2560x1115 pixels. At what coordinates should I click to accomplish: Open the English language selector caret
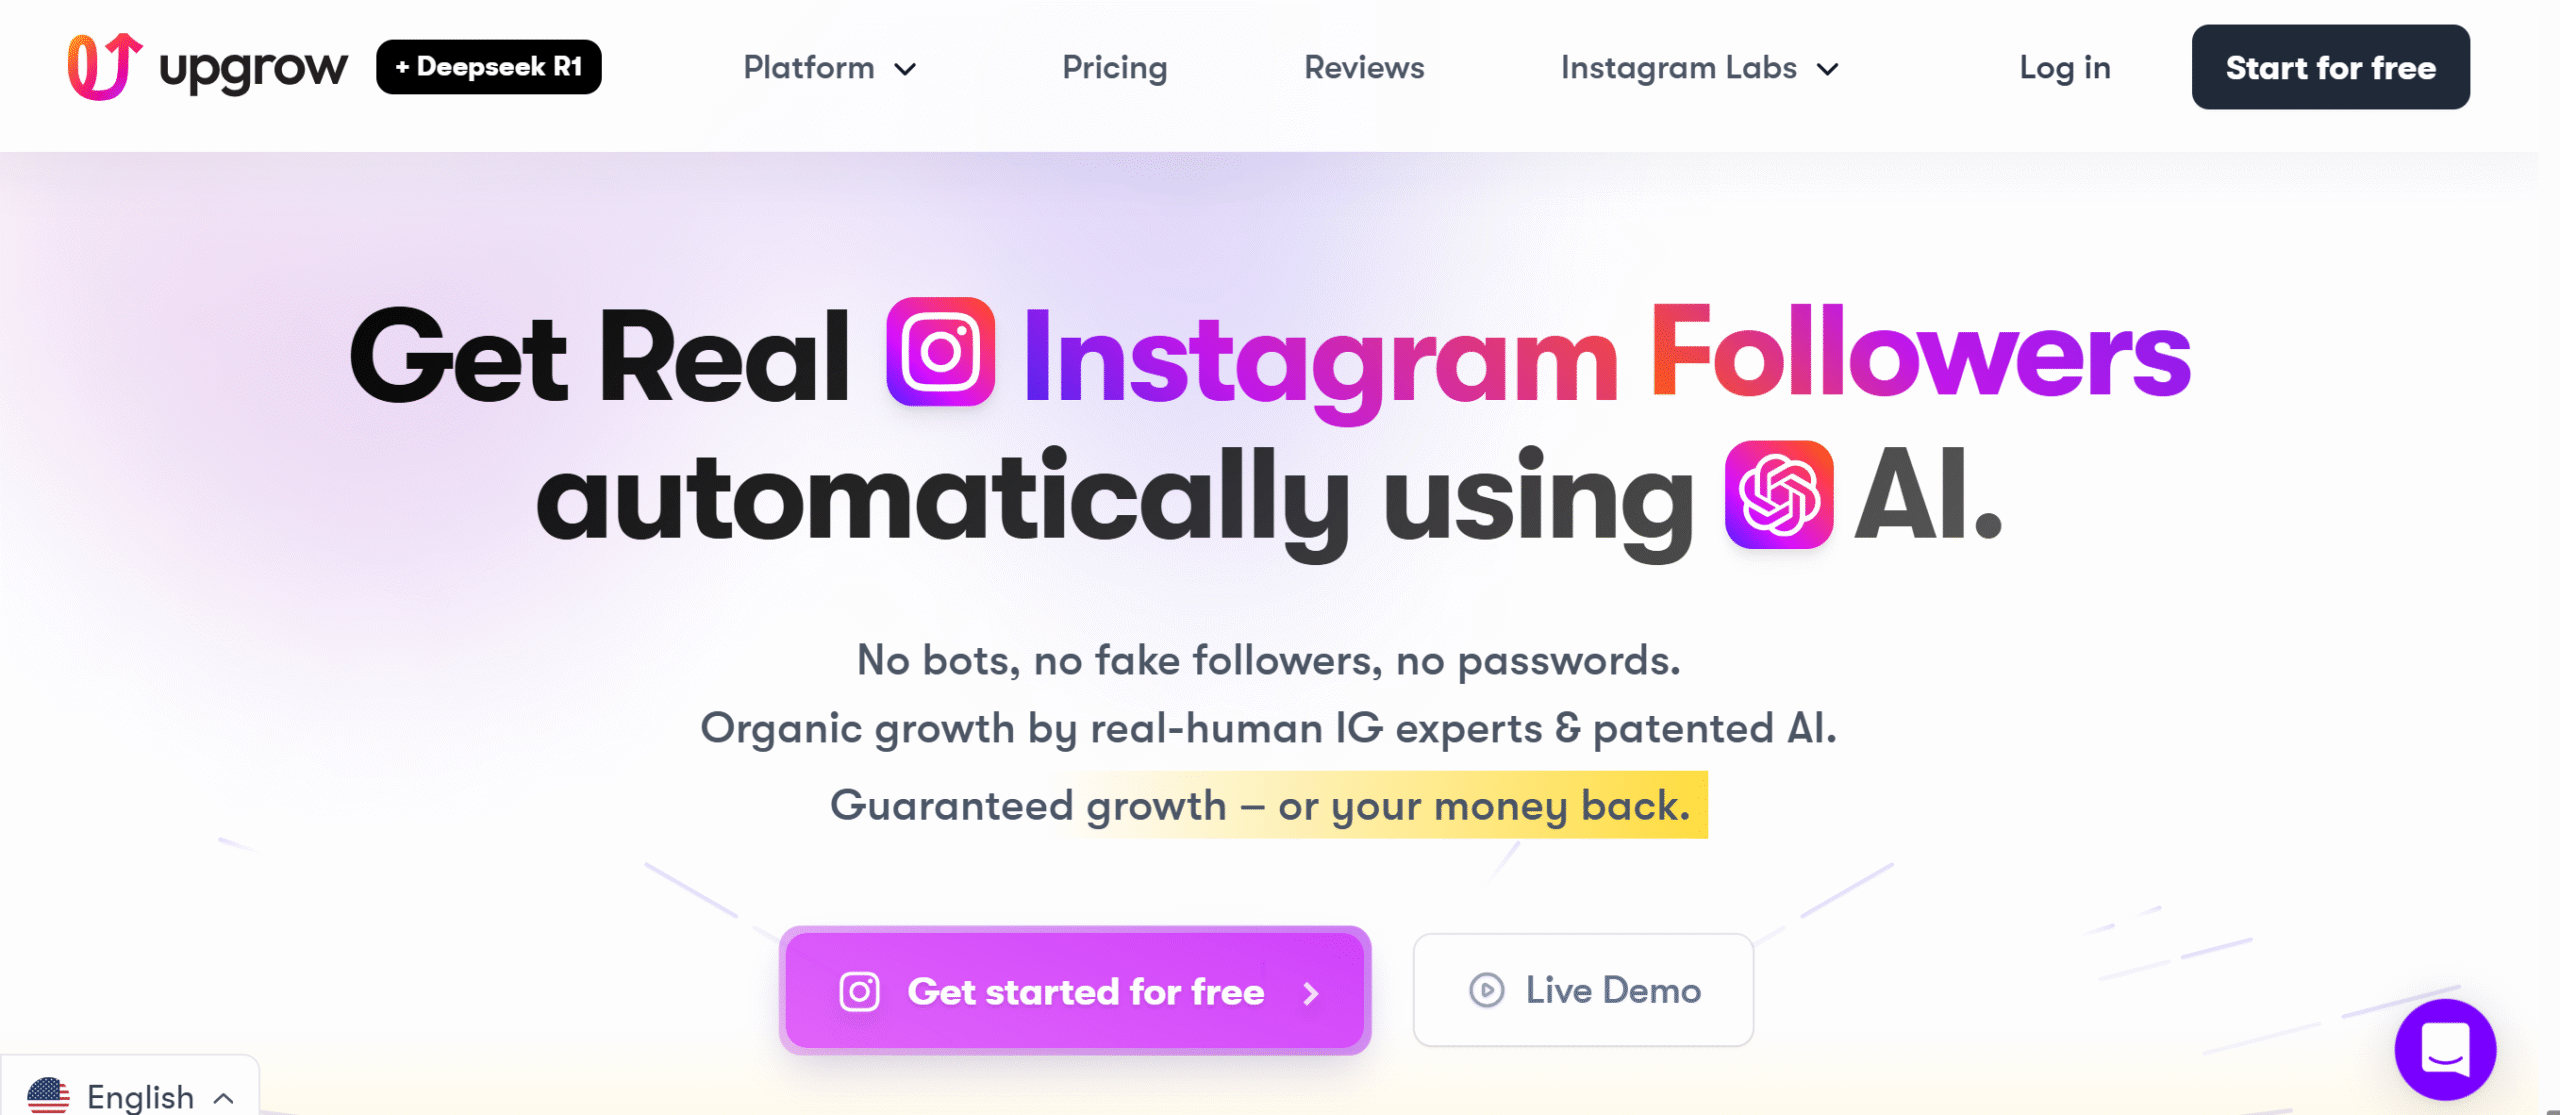tap(224, 1098)
